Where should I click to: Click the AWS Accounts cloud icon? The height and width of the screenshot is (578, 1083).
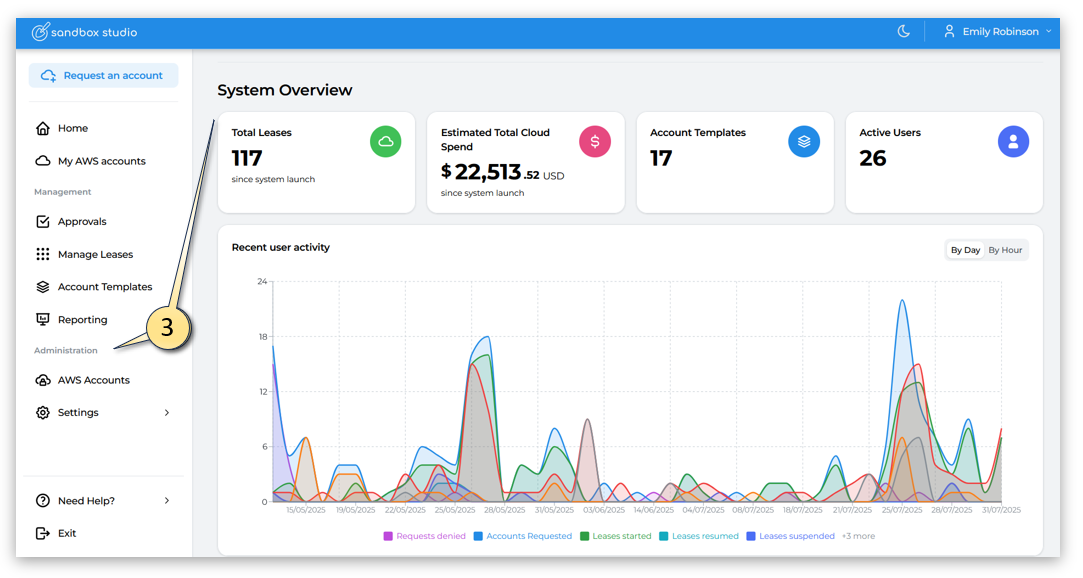43,381
